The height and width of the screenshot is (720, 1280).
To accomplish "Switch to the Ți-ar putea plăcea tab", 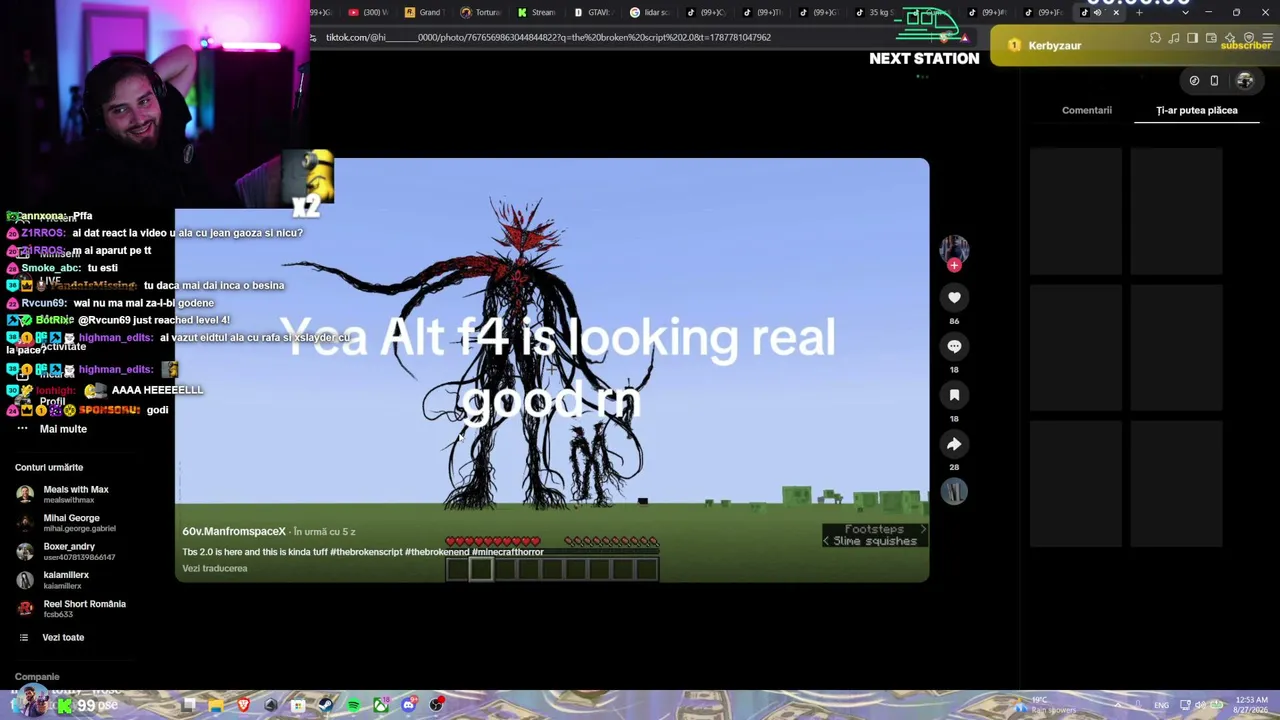I will point(1197,110).
